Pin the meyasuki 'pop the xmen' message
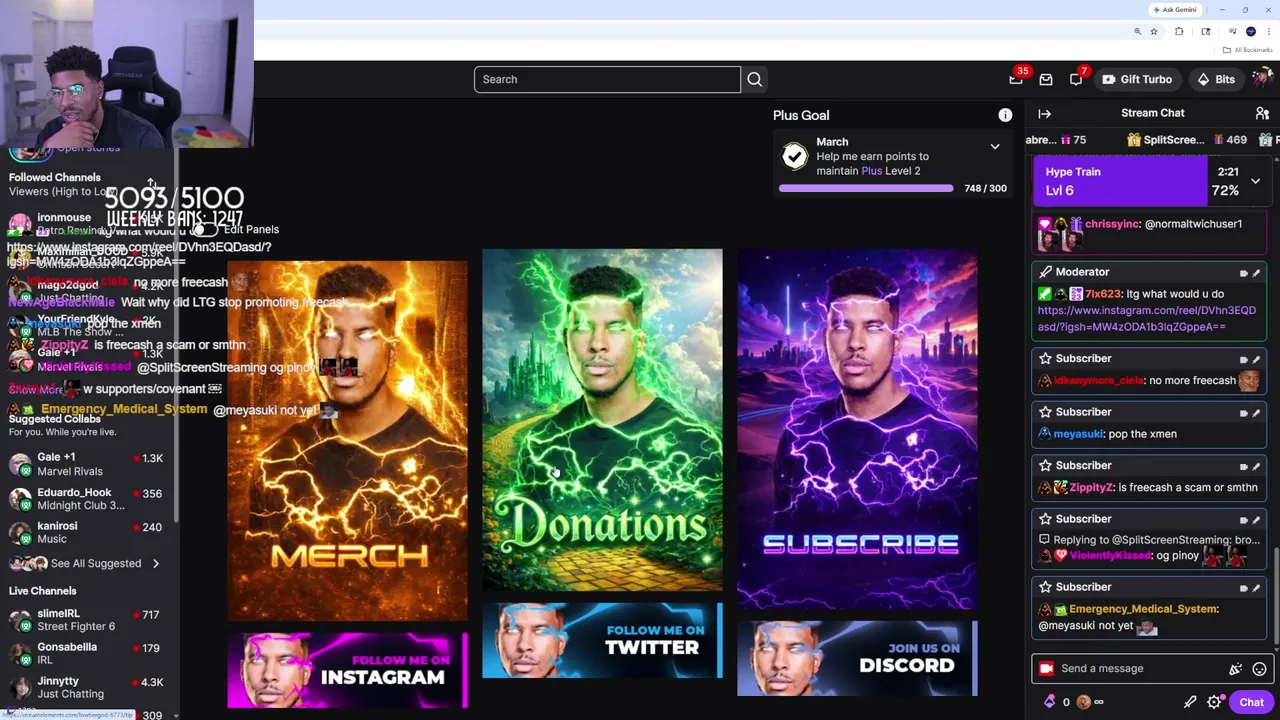This screenshot has height=720, width=1280. coord(1256,413)
